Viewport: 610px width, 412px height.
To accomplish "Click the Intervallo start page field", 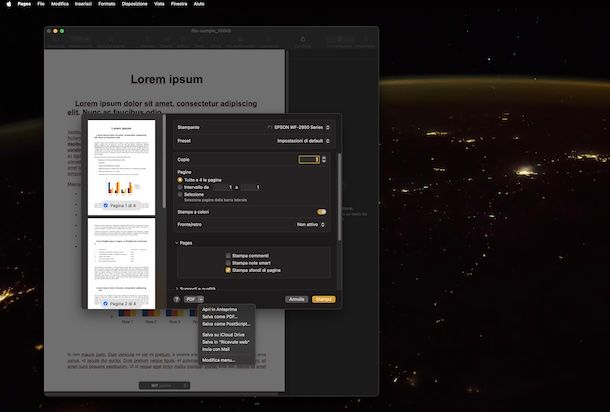I will [x=223, y=187].
